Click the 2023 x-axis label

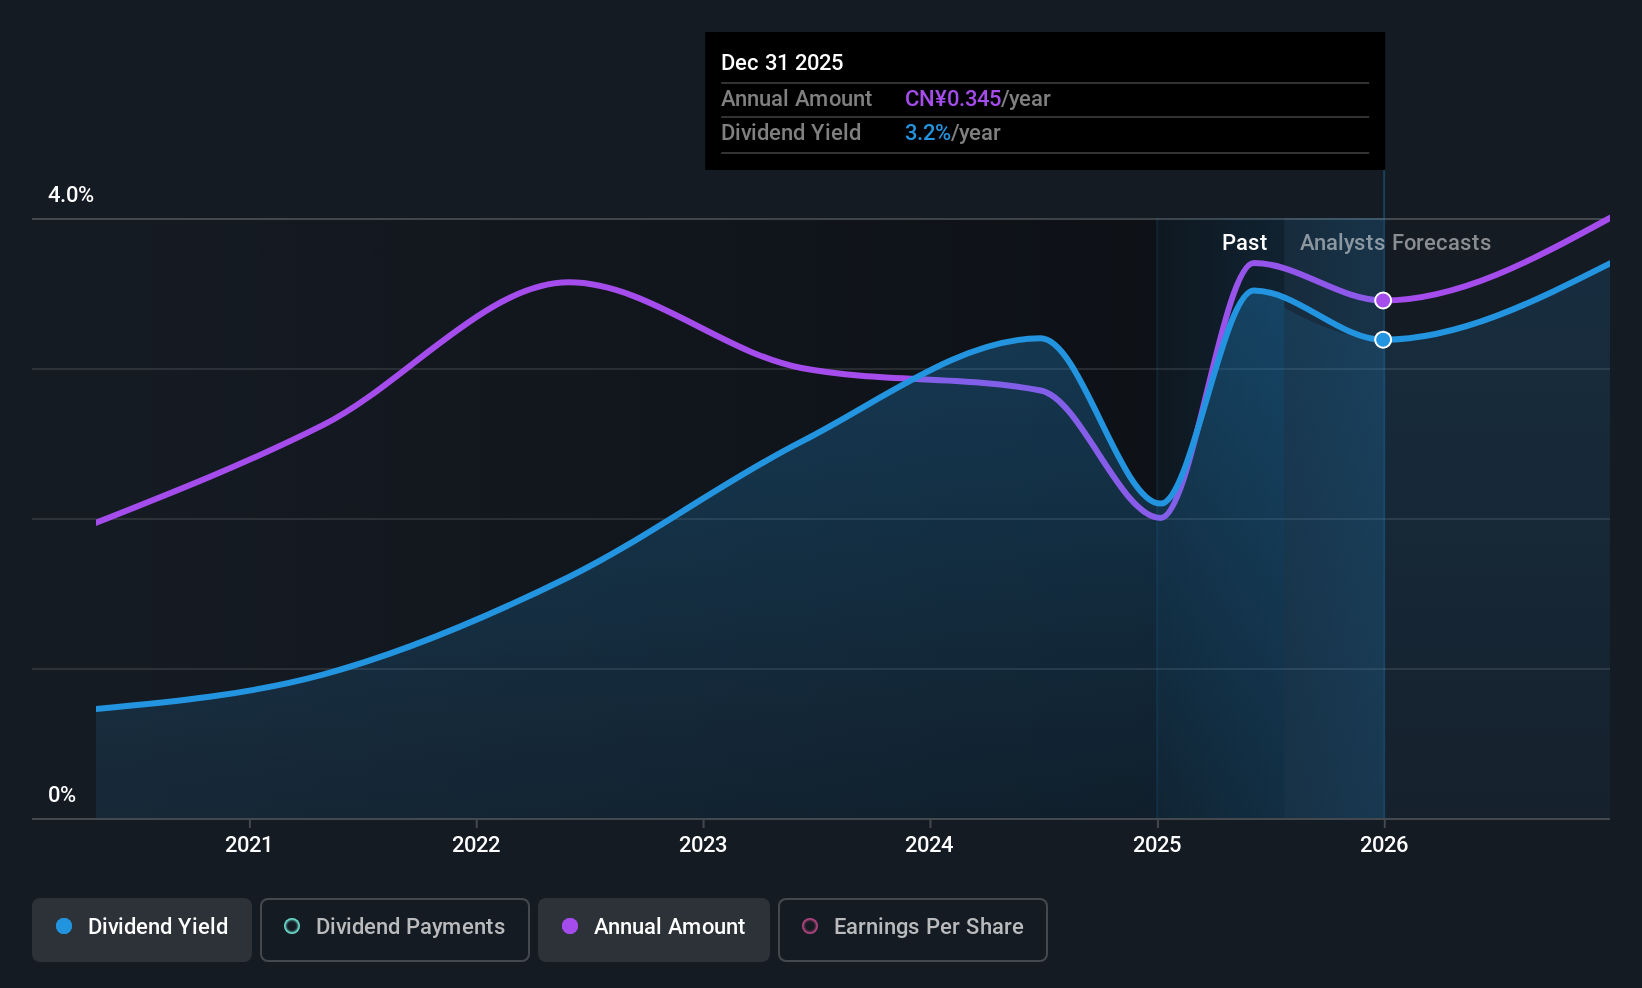coord(703,844)
